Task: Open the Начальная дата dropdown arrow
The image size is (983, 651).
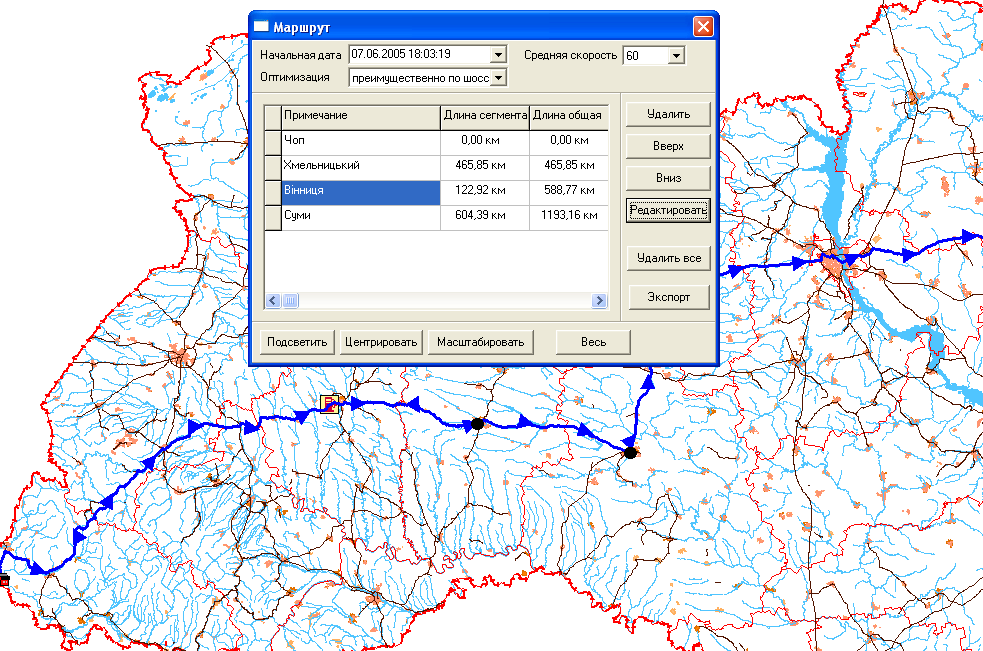Action: [x=498, y=55]
